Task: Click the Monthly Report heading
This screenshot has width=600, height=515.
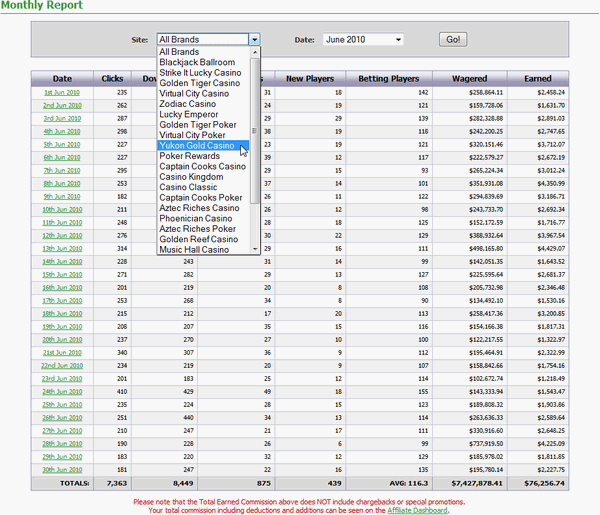Action: pyautogui.click(x=41, y=5)
